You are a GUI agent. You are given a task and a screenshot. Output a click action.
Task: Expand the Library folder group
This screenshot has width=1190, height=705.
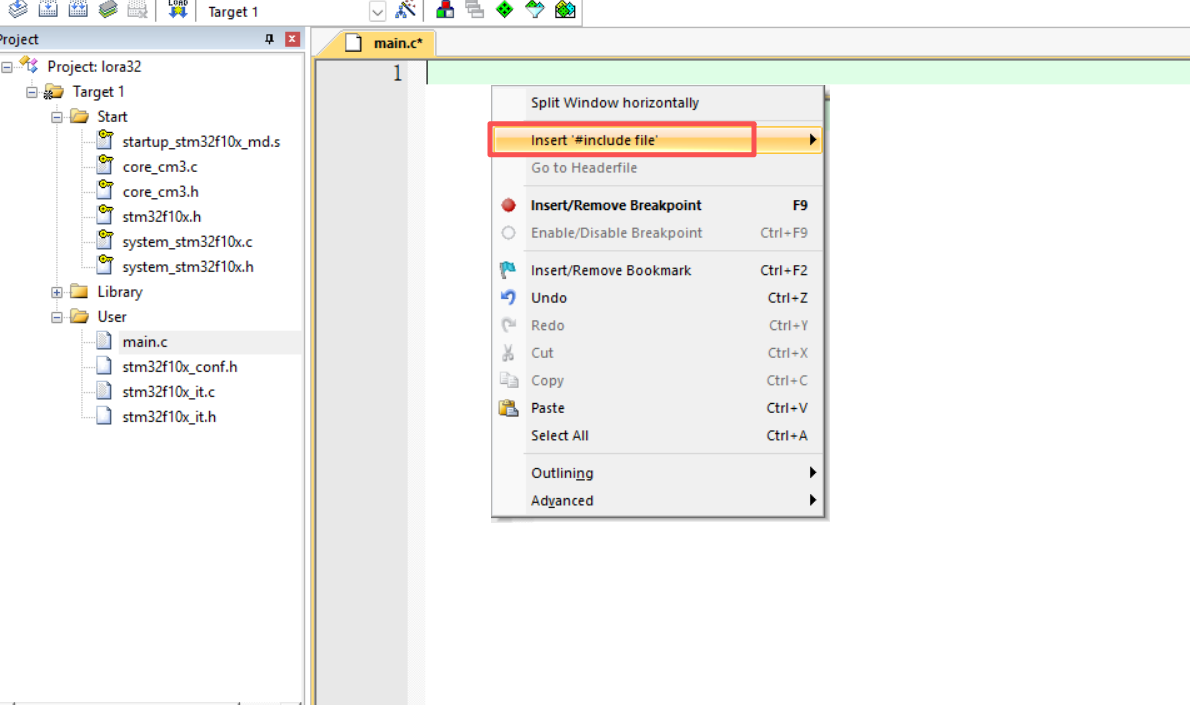tap(57, 292)
